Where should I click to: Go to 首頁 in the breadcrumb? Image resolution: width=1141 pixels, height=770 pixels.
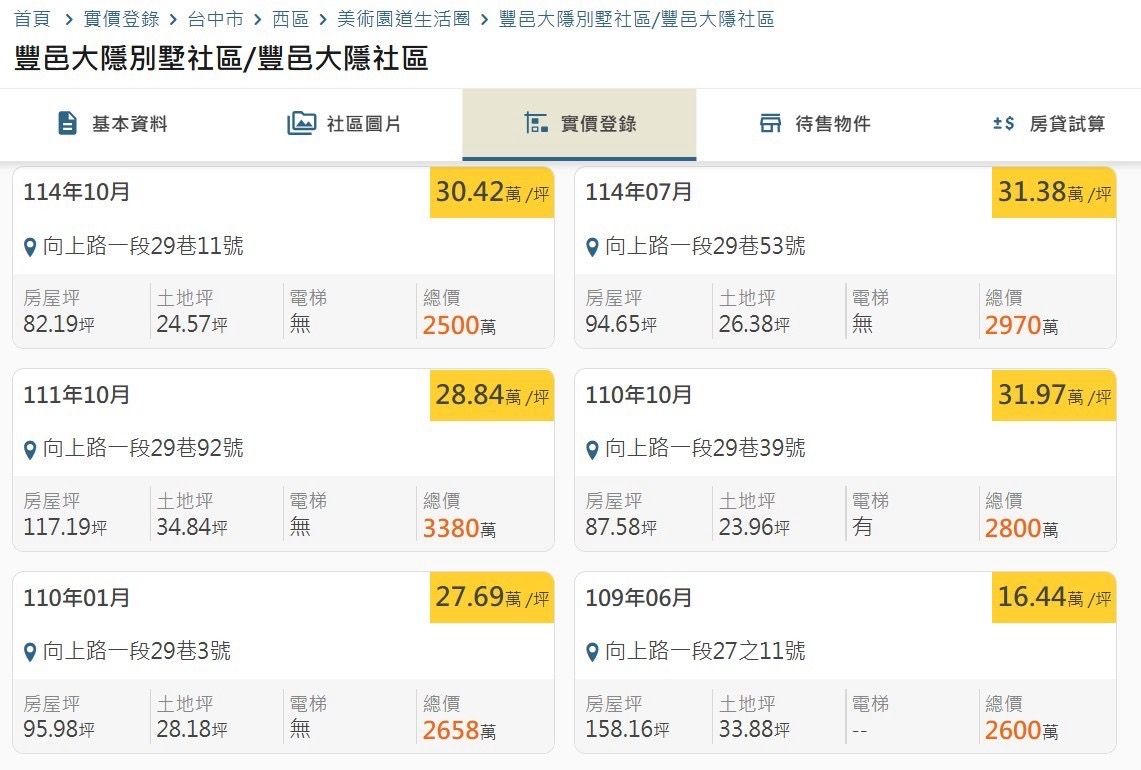point(32,19)
